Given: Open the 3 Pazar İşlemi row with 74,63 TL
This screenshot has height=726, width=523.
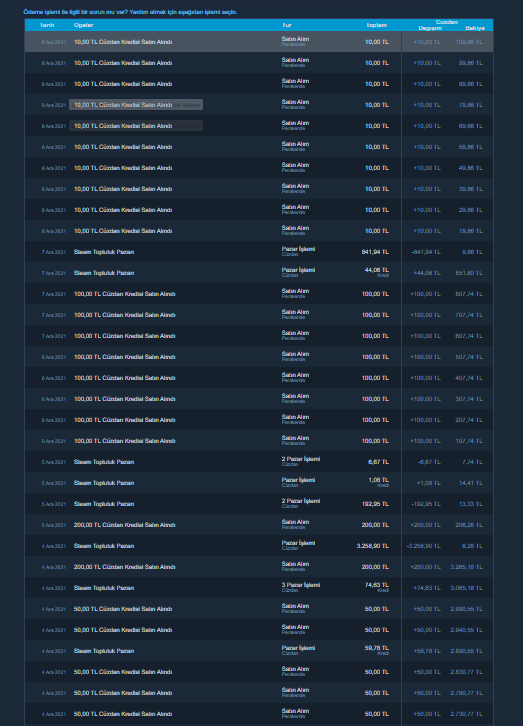Looking at the screenshot, I should pos(259,588).
